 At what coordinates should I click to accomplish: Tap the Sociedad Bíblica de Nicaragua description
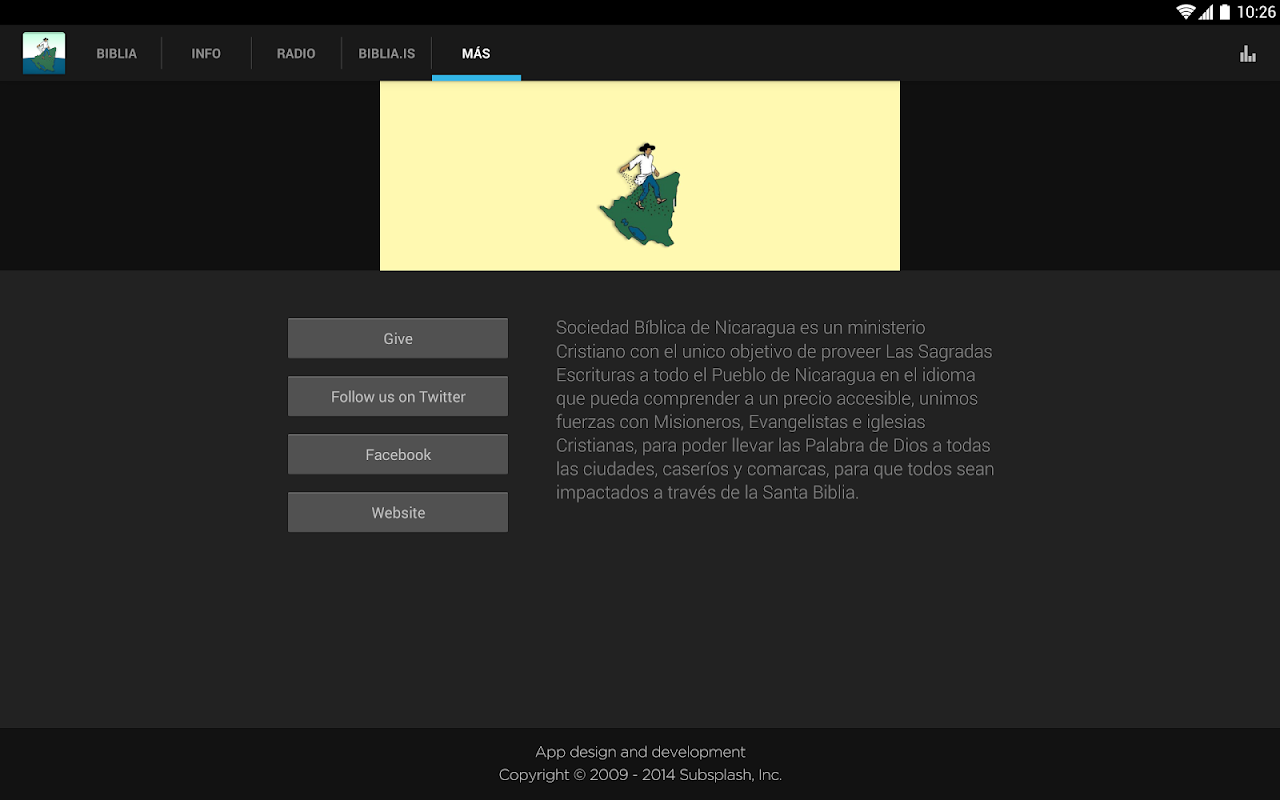pyautogui.click(x=775, y=410)
